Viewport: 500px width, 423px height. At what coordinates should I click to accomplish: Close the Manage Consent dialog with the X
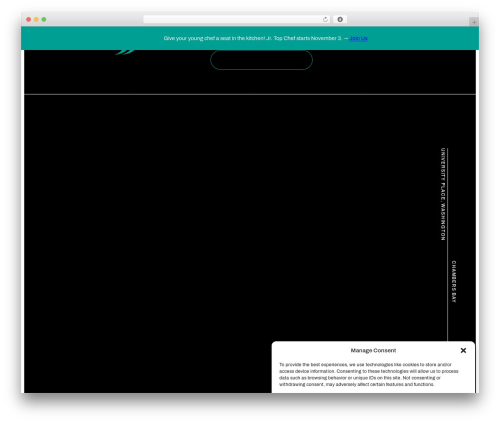pos(463,350)
